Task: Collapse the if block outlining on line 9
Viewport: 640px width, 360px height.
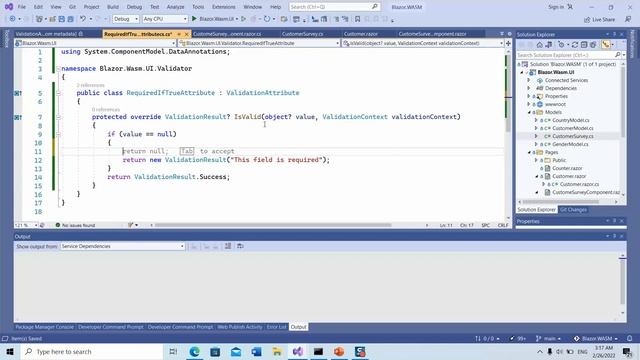Action: pyautogui.click(x=58, y=134)
